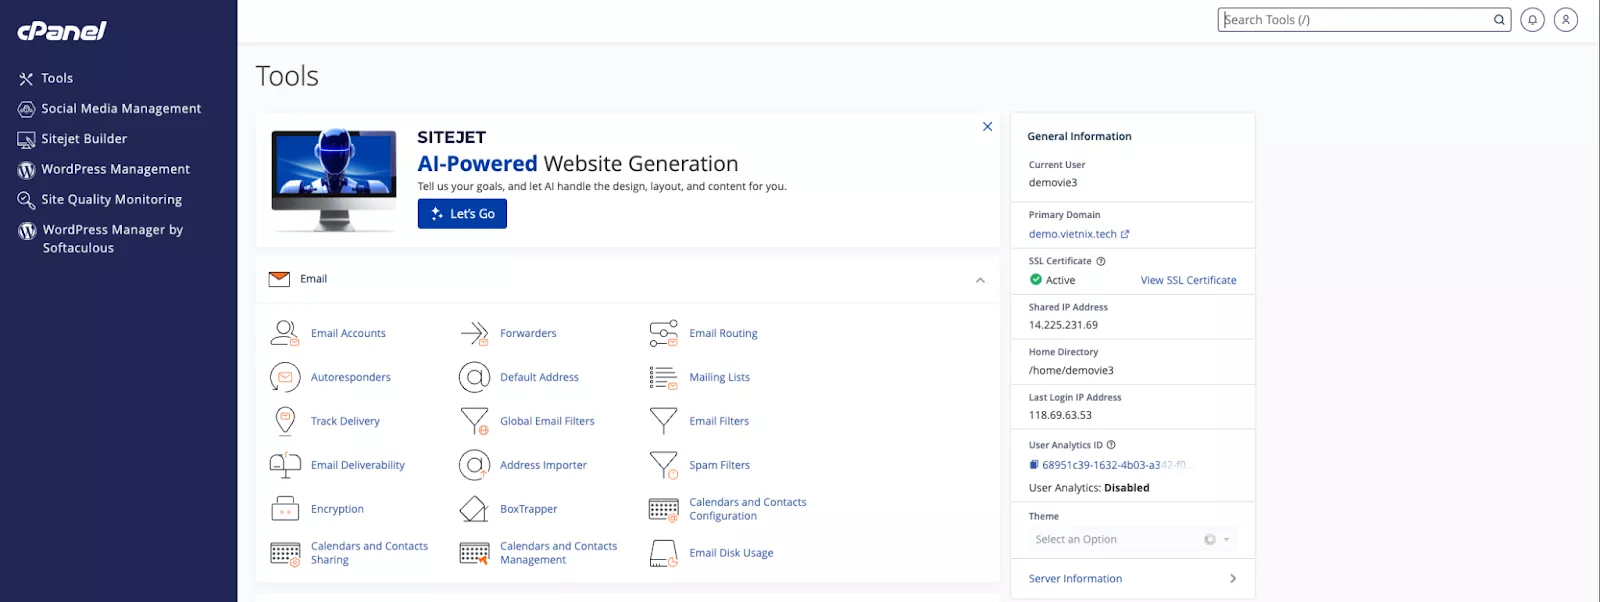Screen dimensions: 1600x602
Task: Click the Spam Filters funnel icon
Action: [x=663, y=465]
